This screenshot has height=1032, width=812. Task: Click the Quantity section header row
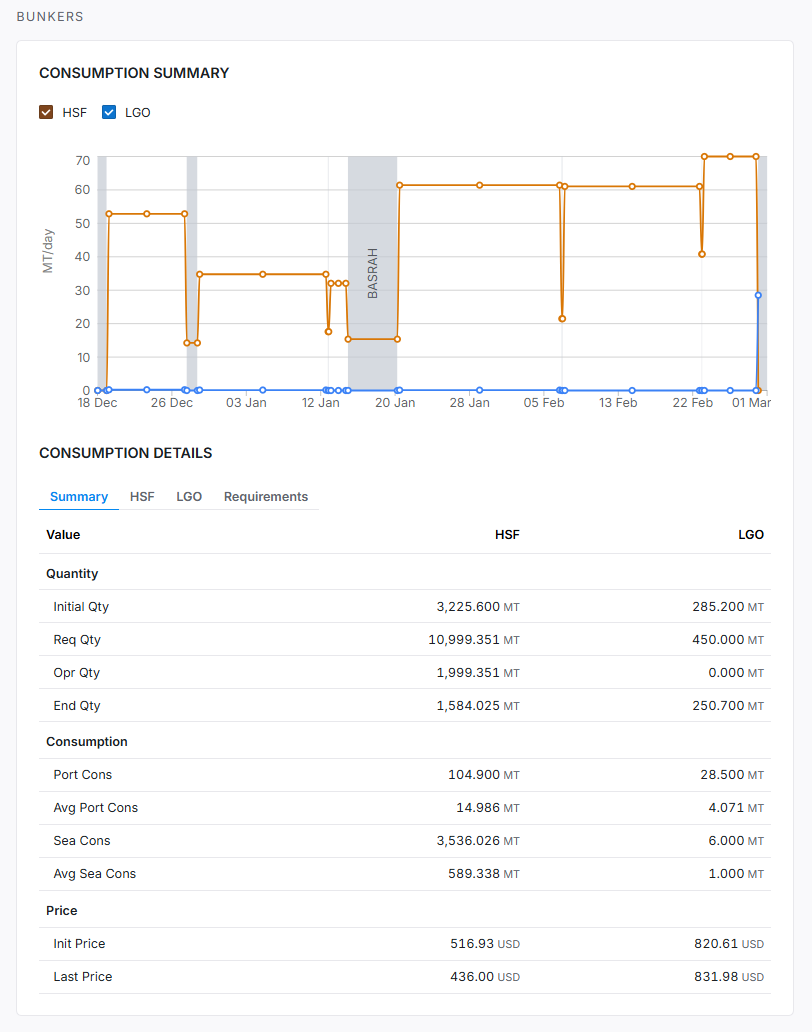click(x=72, y=574)
